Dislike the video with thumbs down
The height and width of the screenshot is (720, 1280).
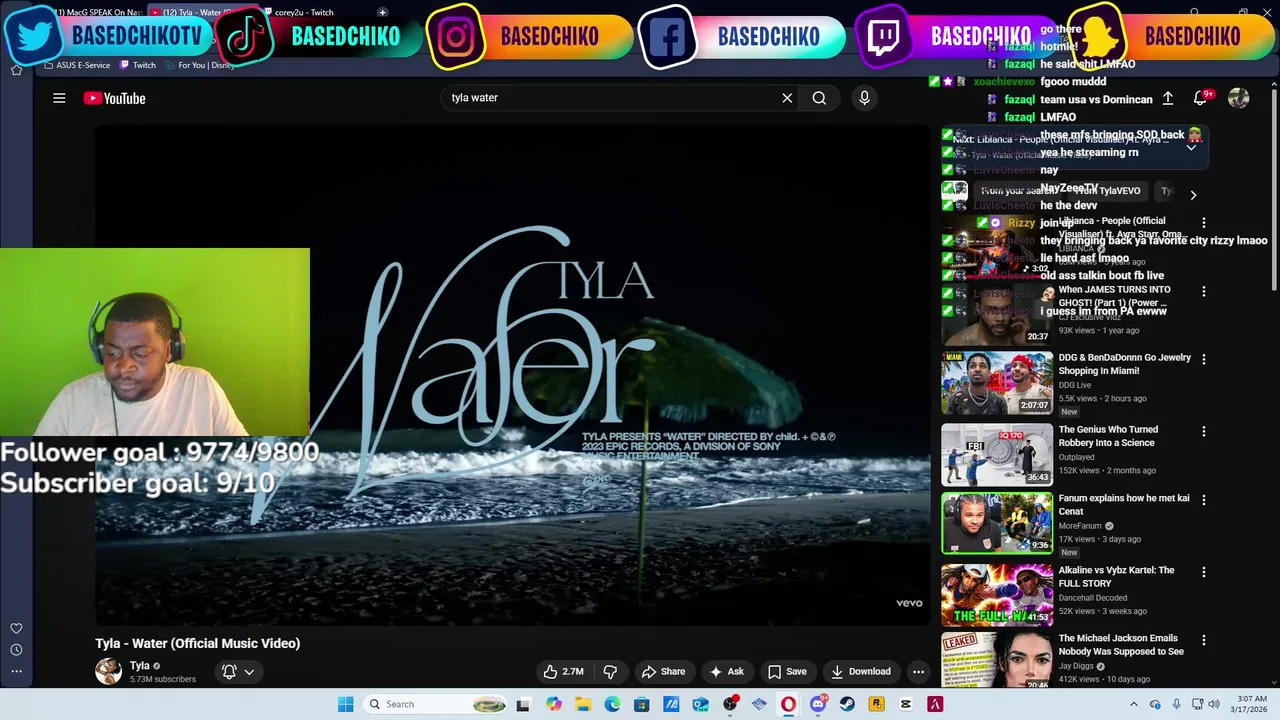tap(610, 672)
